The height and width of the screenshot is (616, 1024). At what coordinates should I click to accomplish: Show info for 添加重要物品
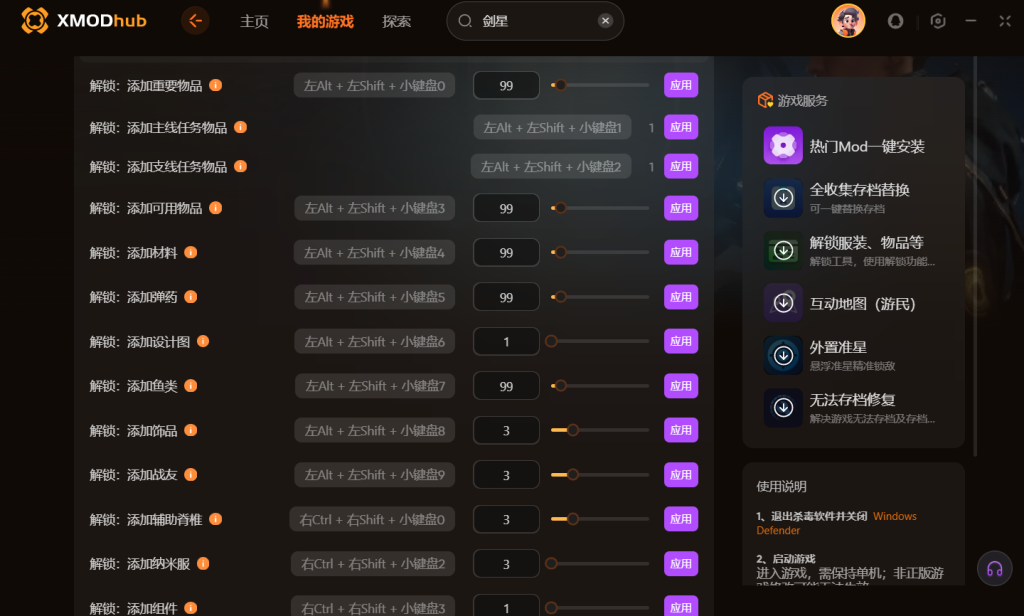click(x=215, y=86)
